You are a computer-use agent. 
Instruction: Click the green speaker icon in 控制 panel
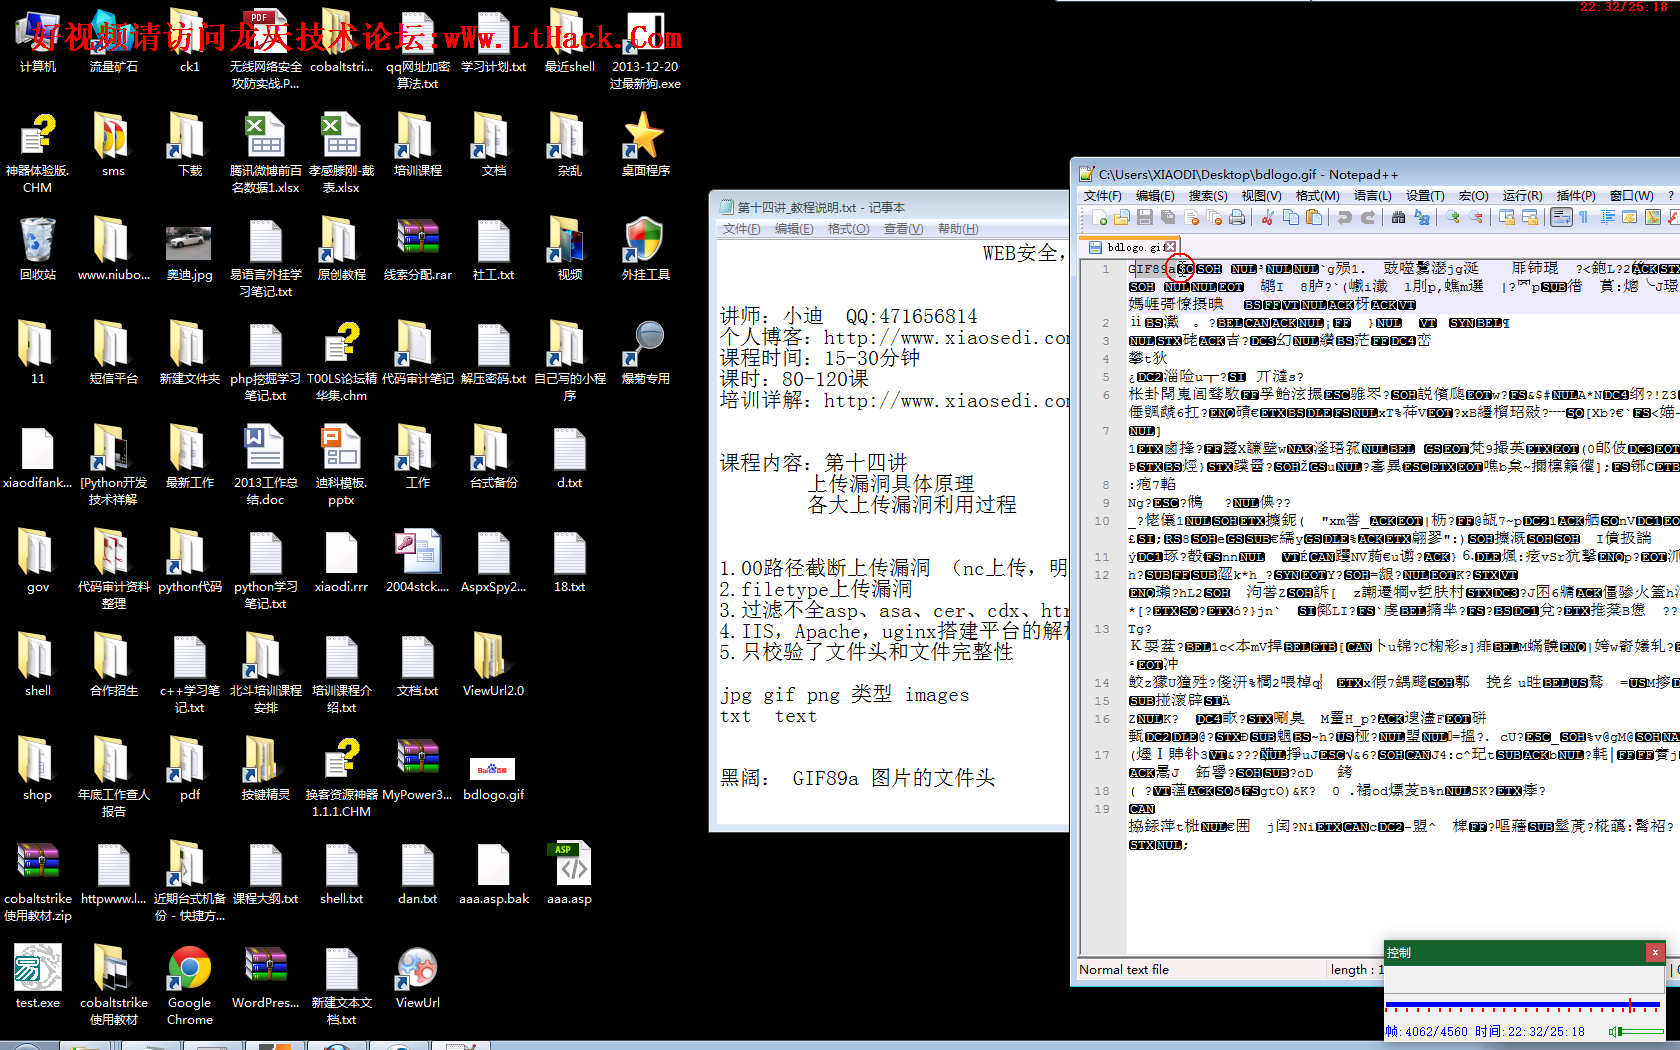pos(1612,1031)
